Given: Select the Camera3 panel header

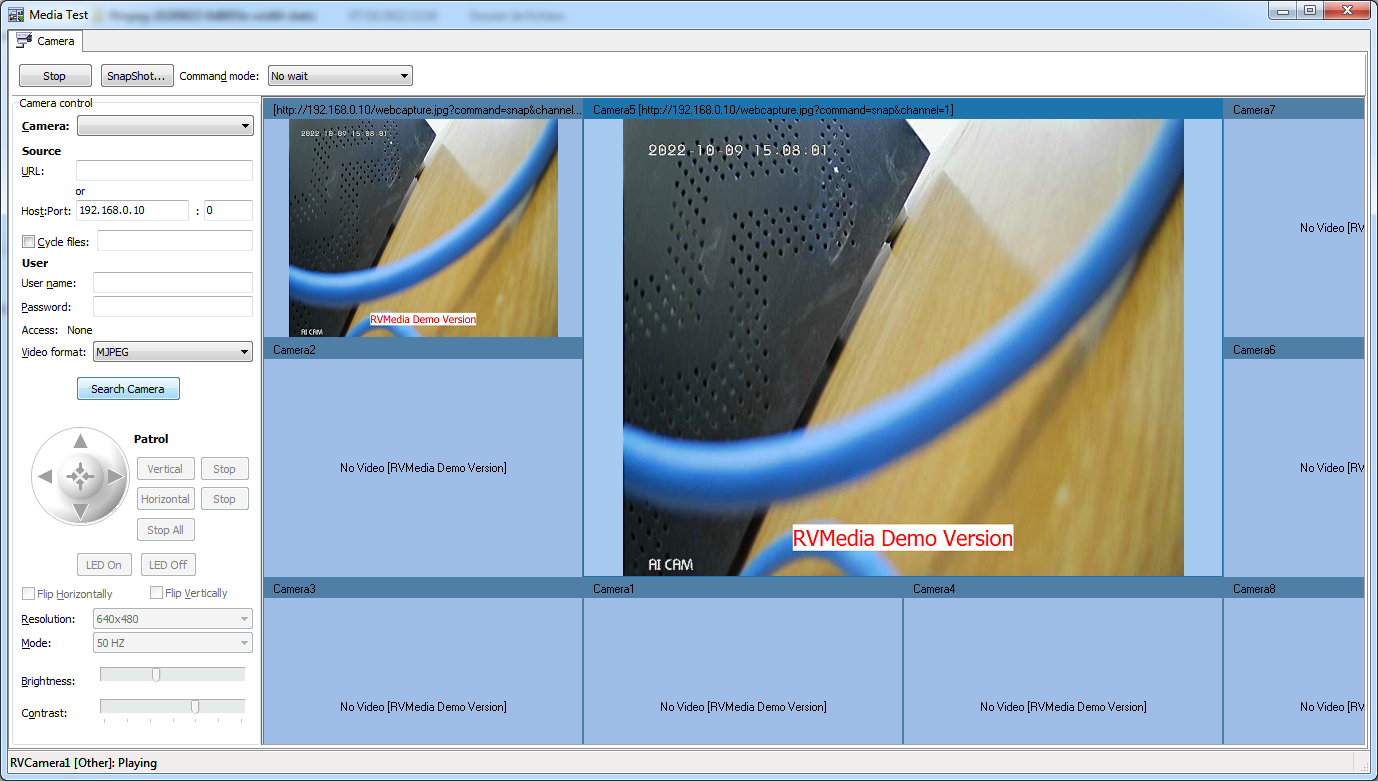Looking at the screenshot, I should (423, 588).
